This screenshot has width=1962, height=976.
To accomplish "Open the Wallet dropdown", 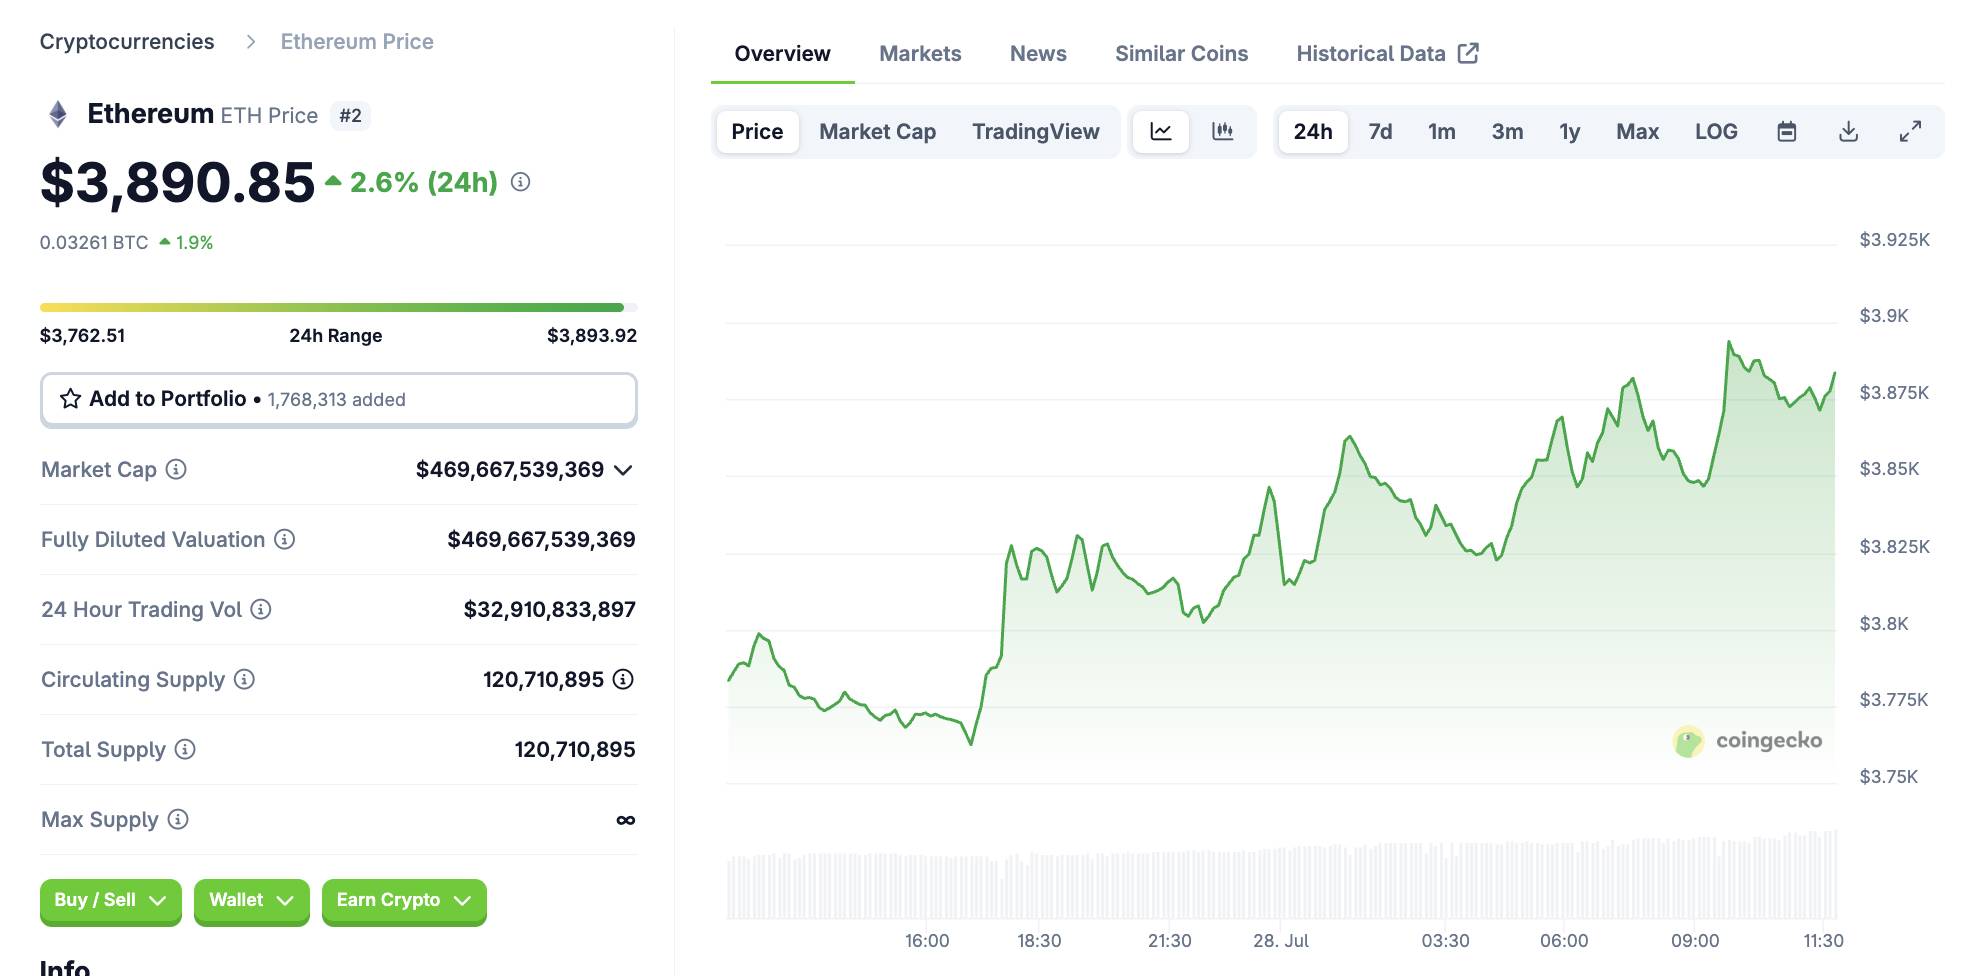I will click(x=251, y=900).
